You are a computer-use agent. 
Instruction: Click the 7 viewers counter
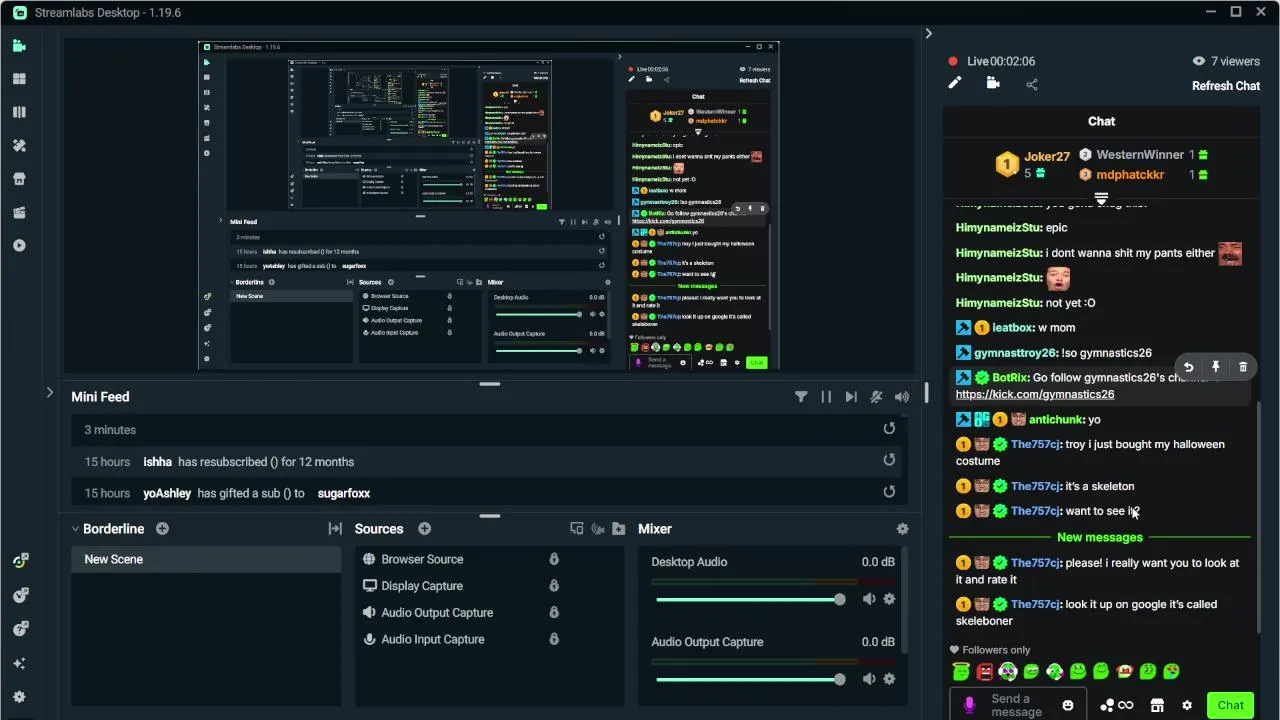pyautogui.click(x=1226, y=61)
